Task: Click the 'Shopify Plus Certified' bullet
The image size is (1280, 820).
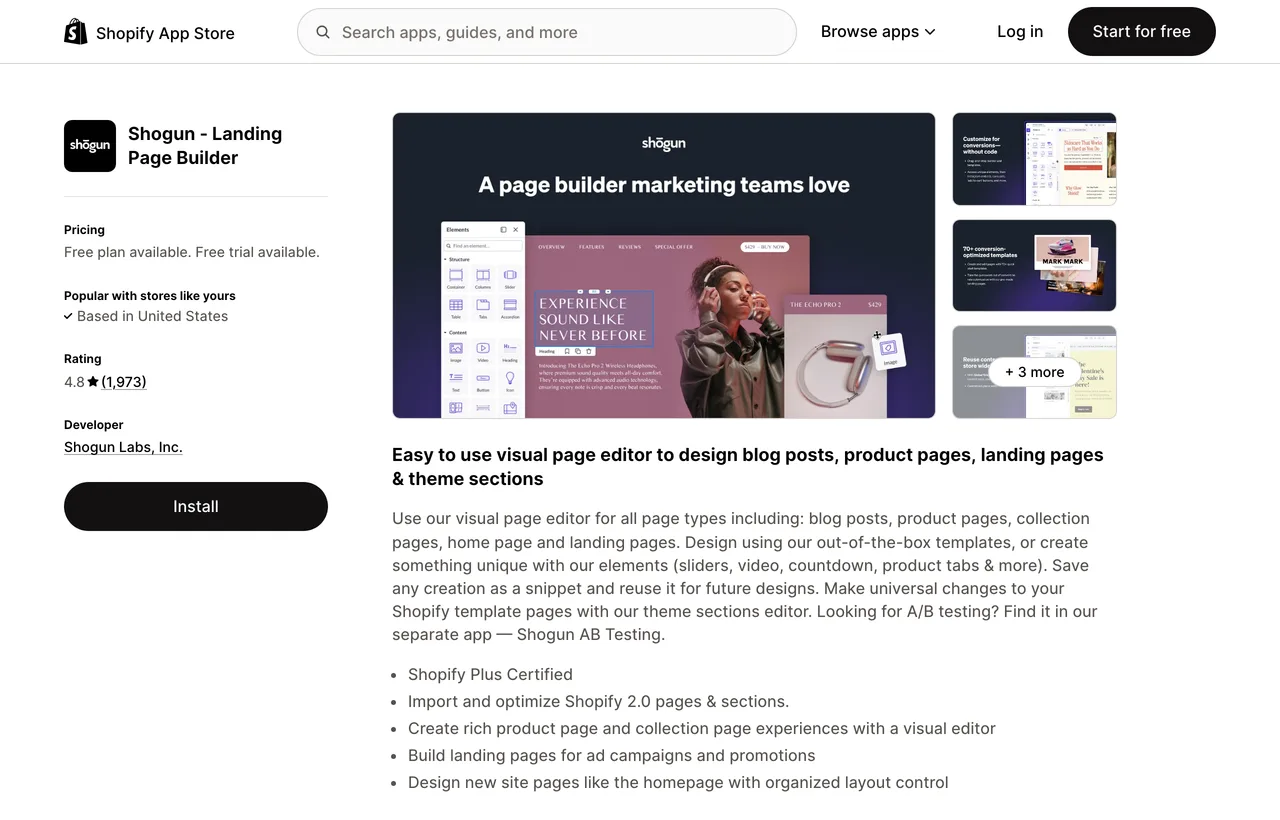Action: pyautogui.click(x=490, y=674)
